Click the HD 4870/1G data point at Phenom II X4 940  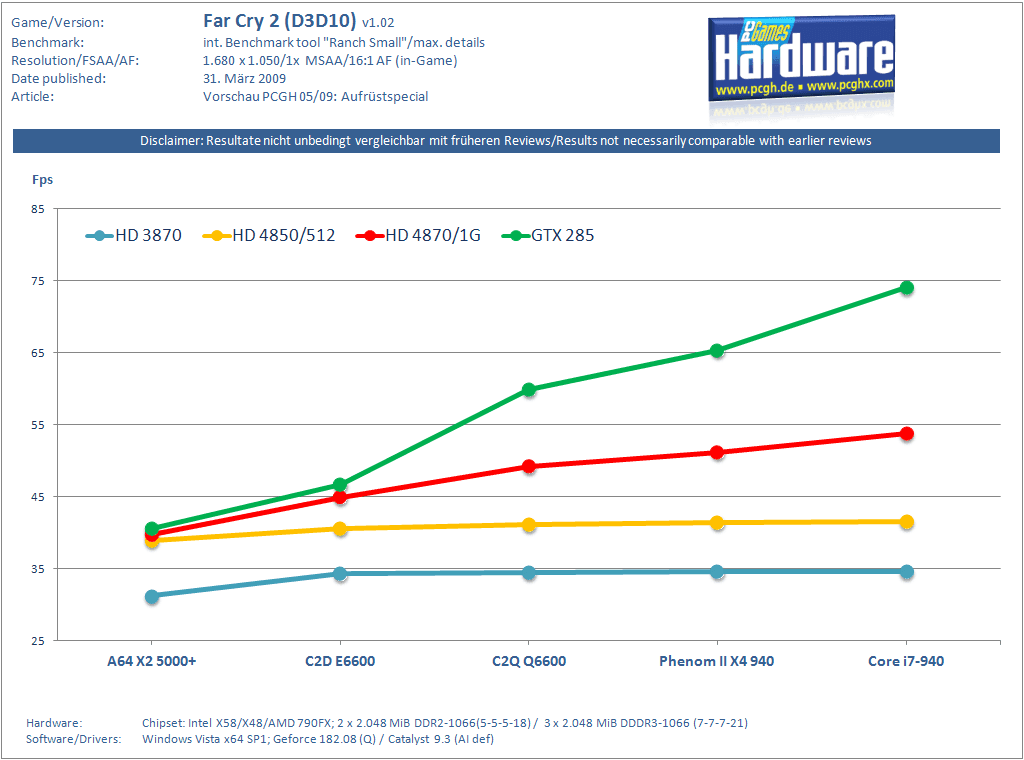[x=717, y=452]
